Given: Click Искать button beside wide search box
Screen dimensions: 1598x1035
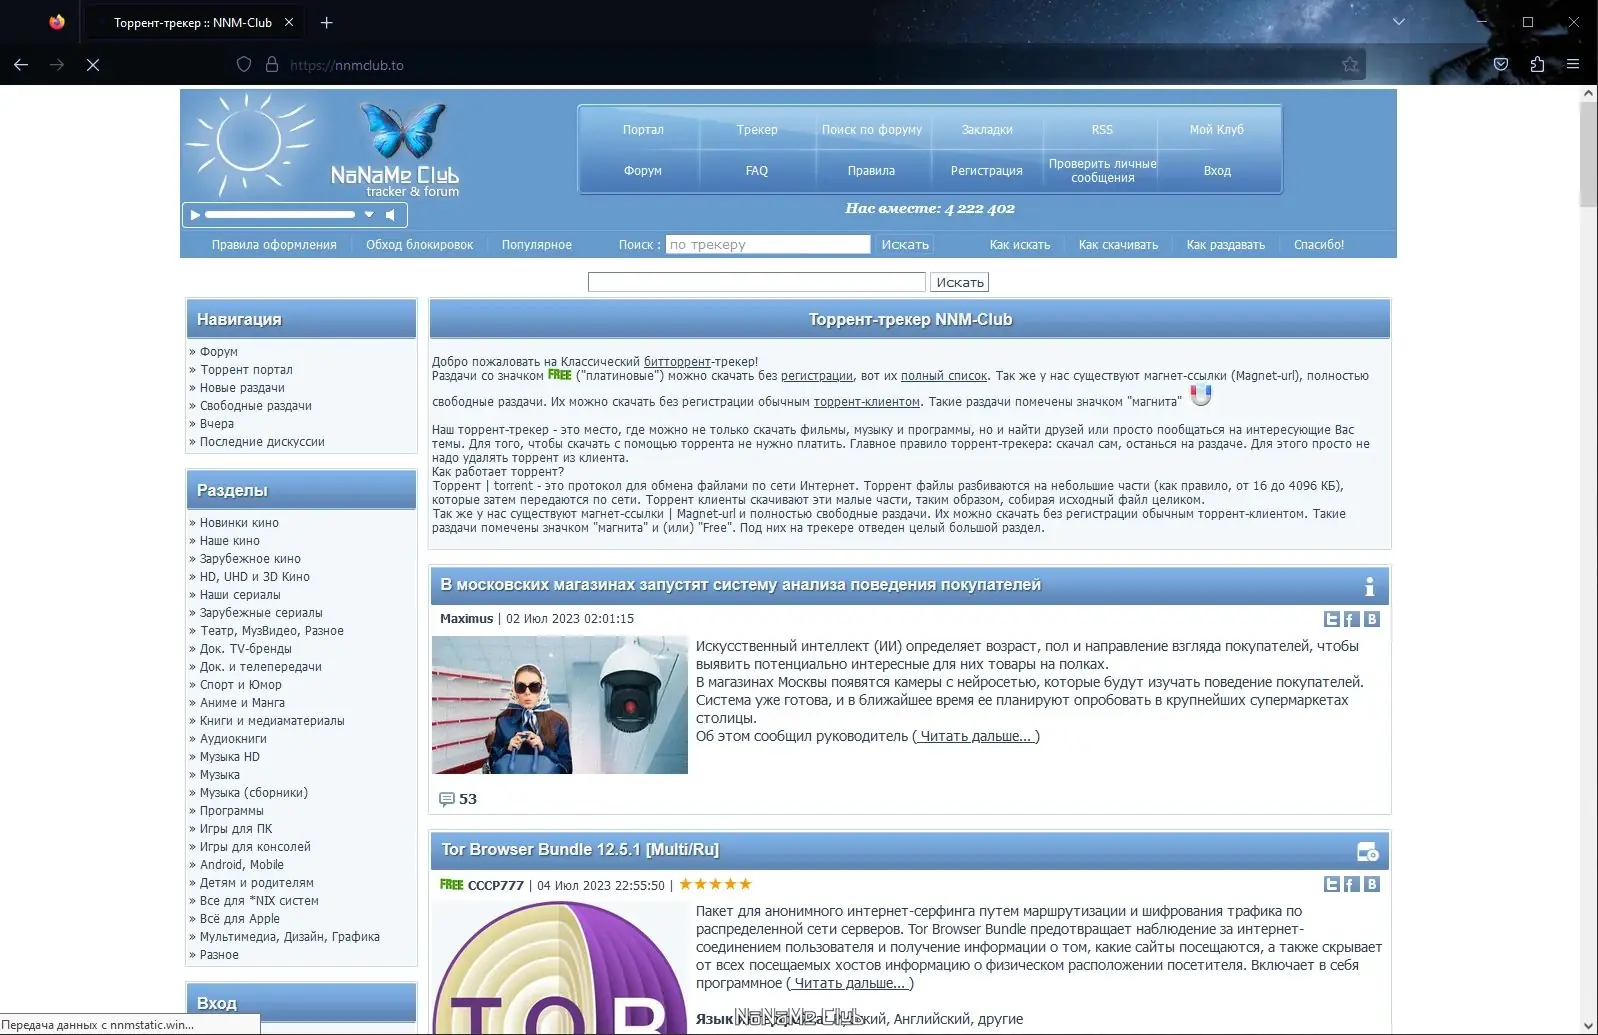Looking at the screenshot, I should point(960,282).
